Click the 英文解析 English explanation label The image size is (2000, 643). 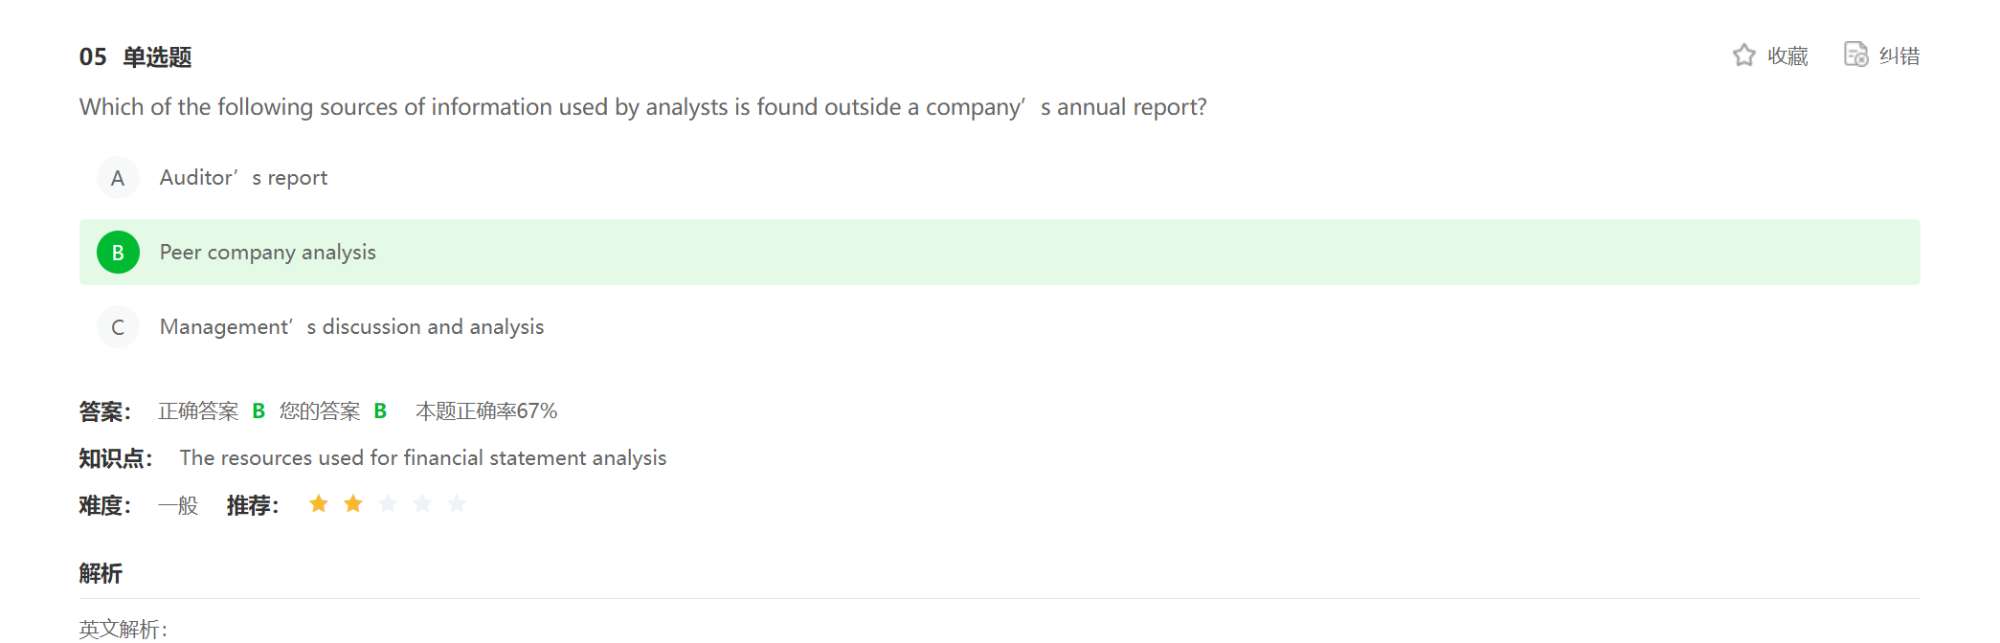tap(124, 629)
